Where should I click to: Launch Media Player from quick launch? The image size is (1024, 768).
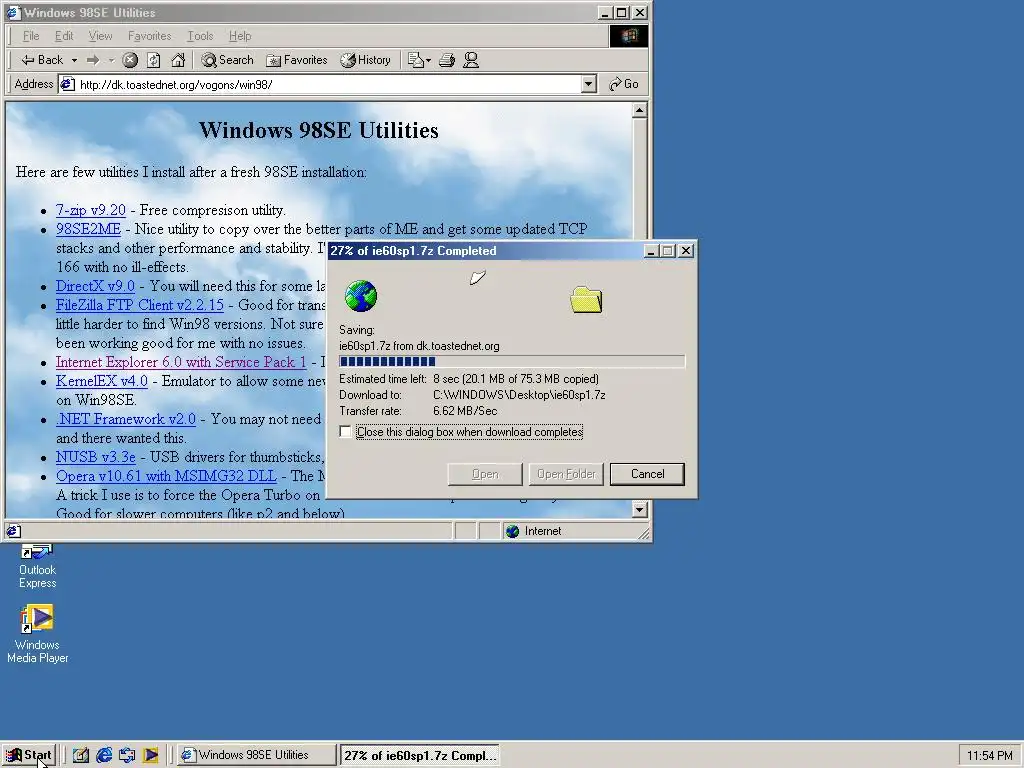[x=150, y=755]
